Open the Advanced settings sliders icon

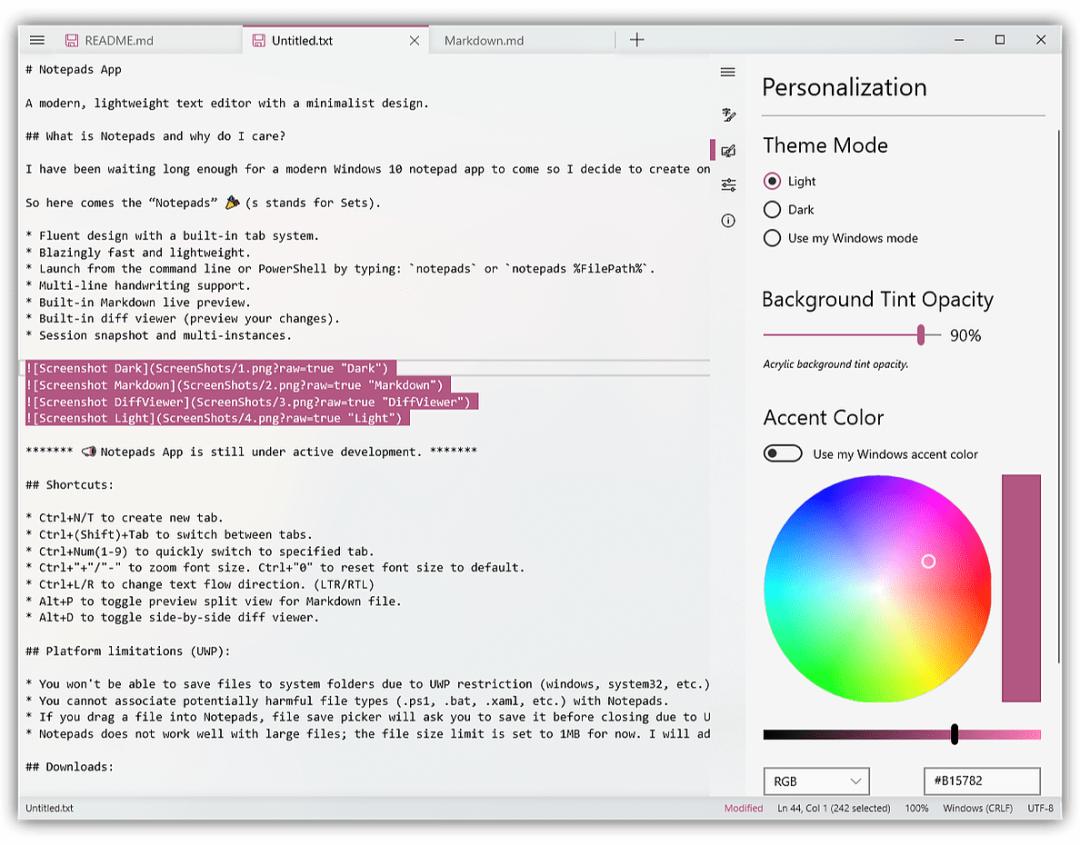(x=728, y=185)
